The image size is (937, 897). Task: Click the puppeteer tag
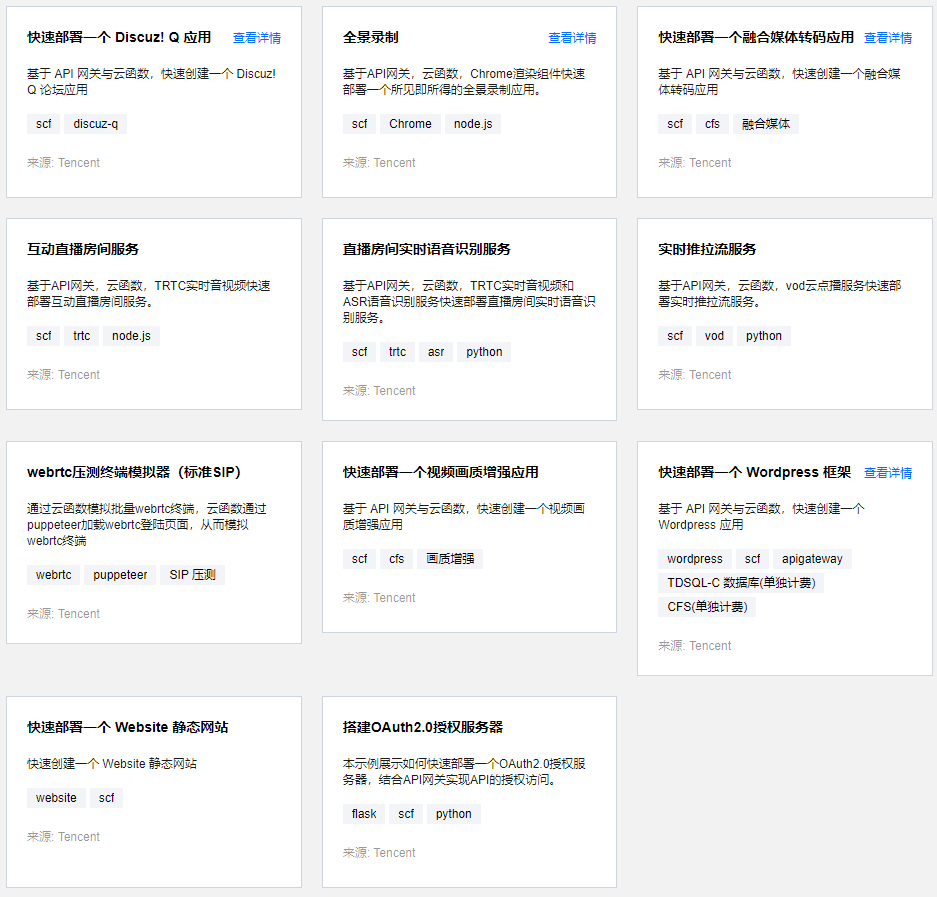click(120, 575)
